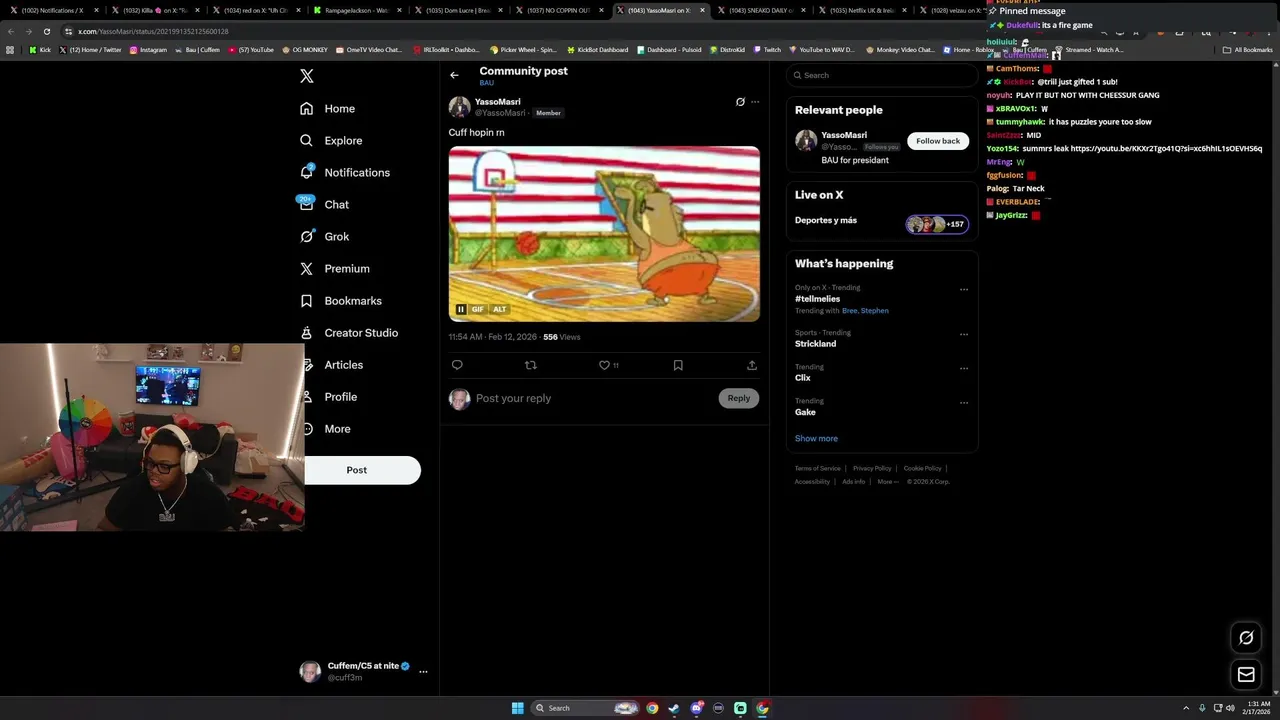The image size is (1280, 720).
Task: Go to Home in sidebar
Action: click(328, 108)
